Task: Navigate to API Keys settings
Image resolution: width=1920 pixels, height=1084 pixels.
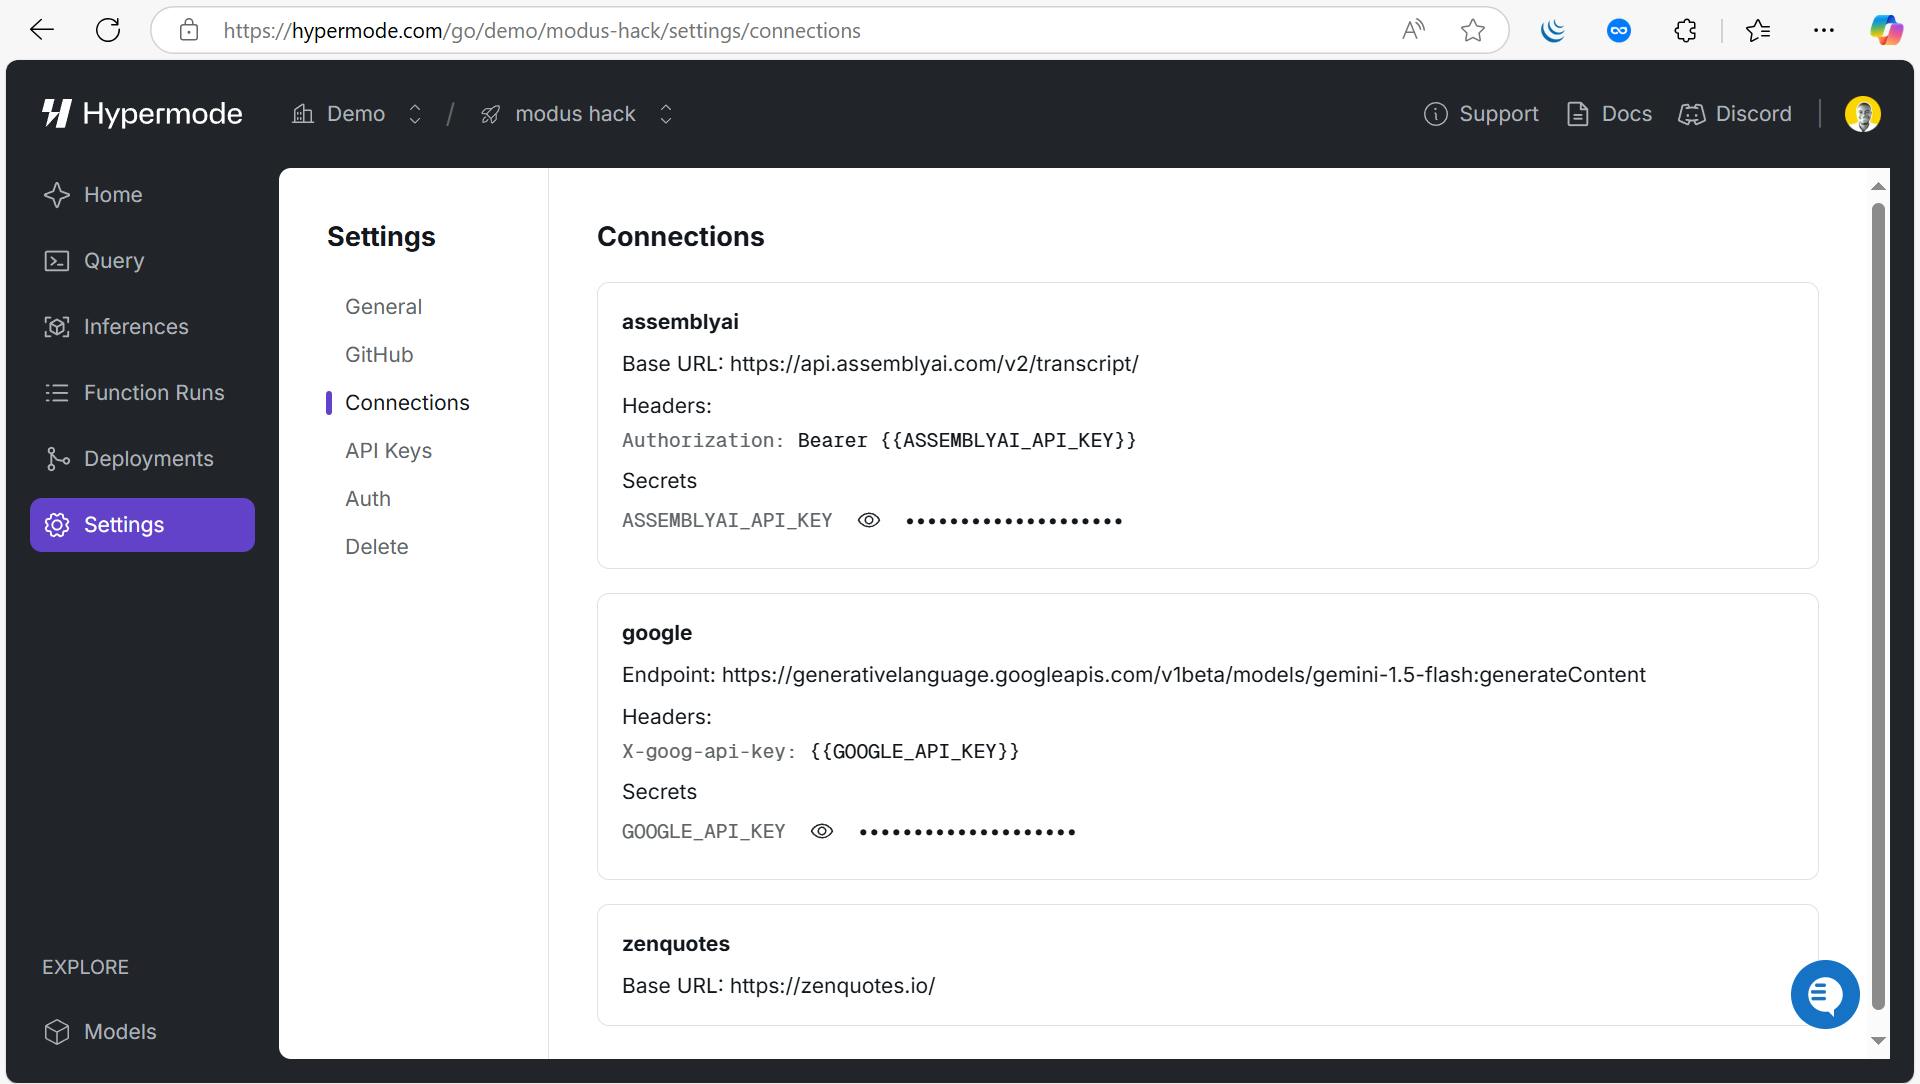Action: click(x=388, y=450)
